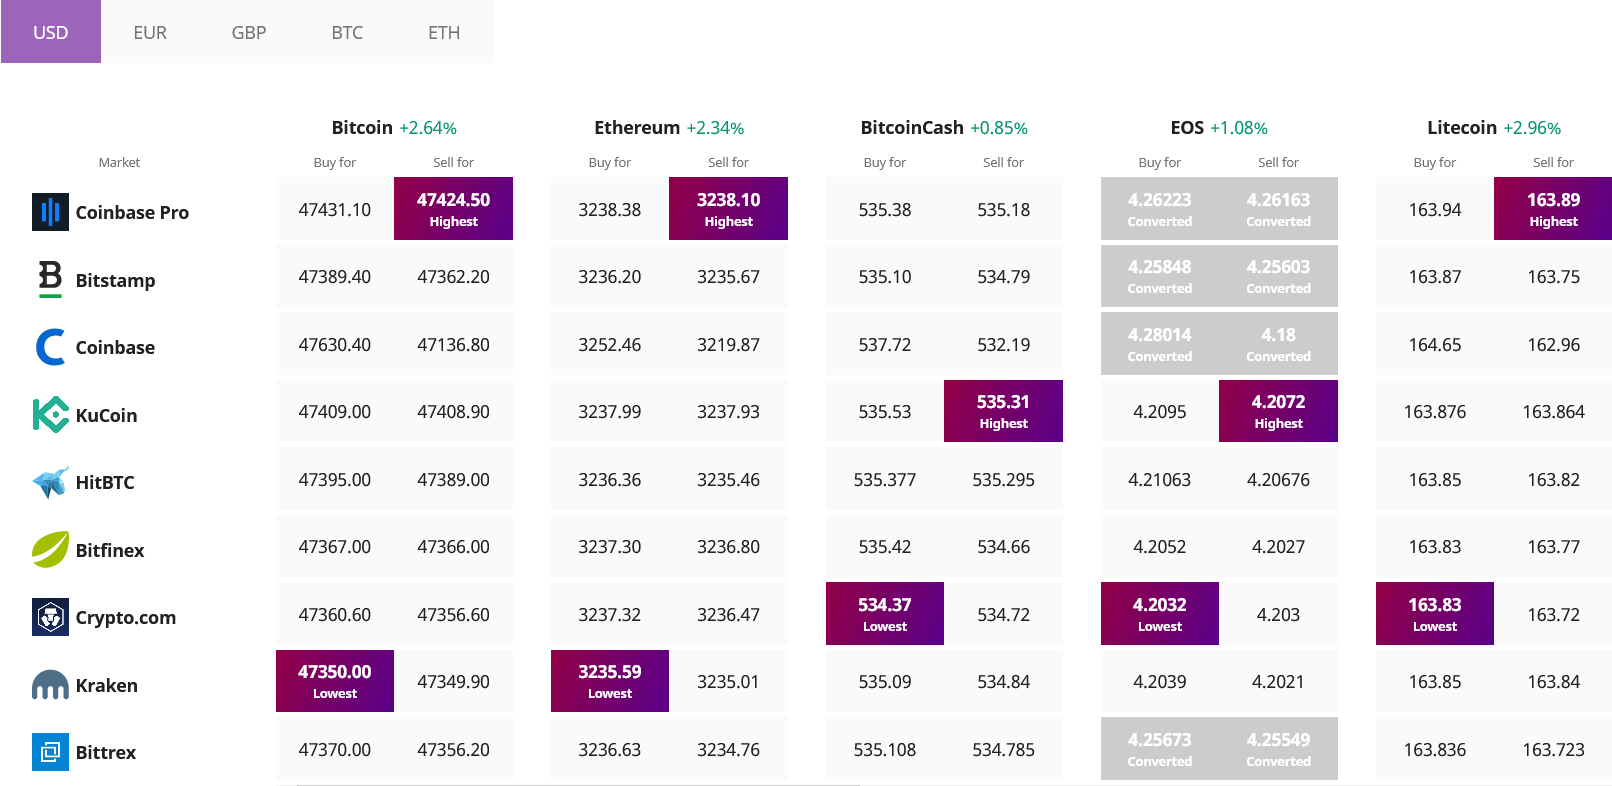This screenshot has width=1612, height=786.
Task: Click Bittrex Ethereum buy price 3236.63
Action: click(x=610, y=749)
